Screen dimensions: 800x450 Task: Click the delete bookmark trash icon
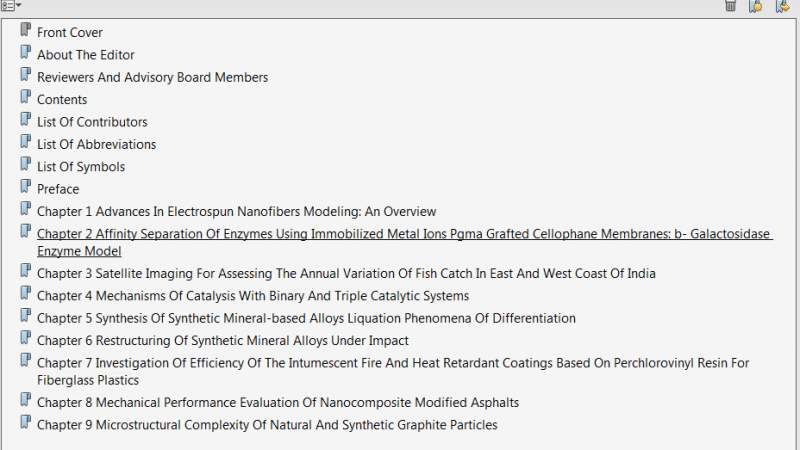coord(731,6)
